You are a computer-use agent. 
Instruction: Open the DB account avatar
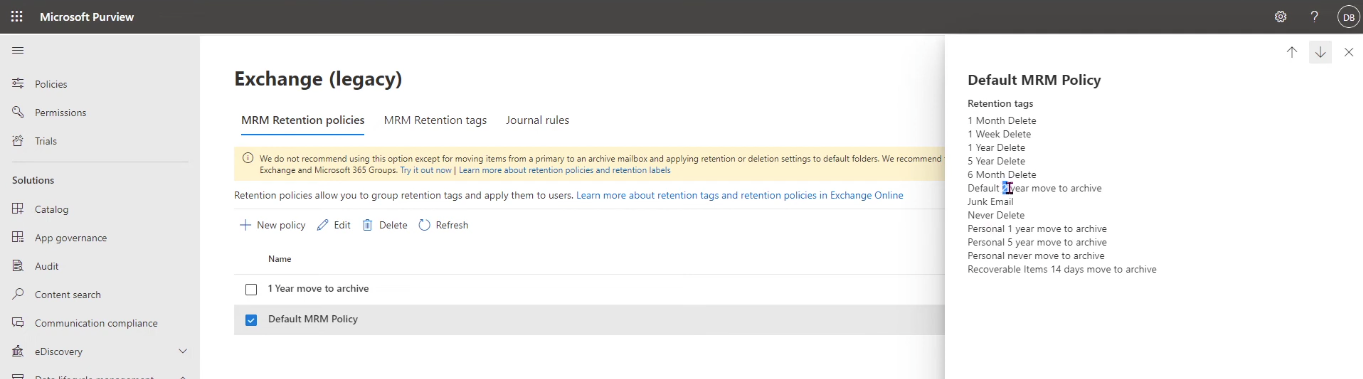1347,17
